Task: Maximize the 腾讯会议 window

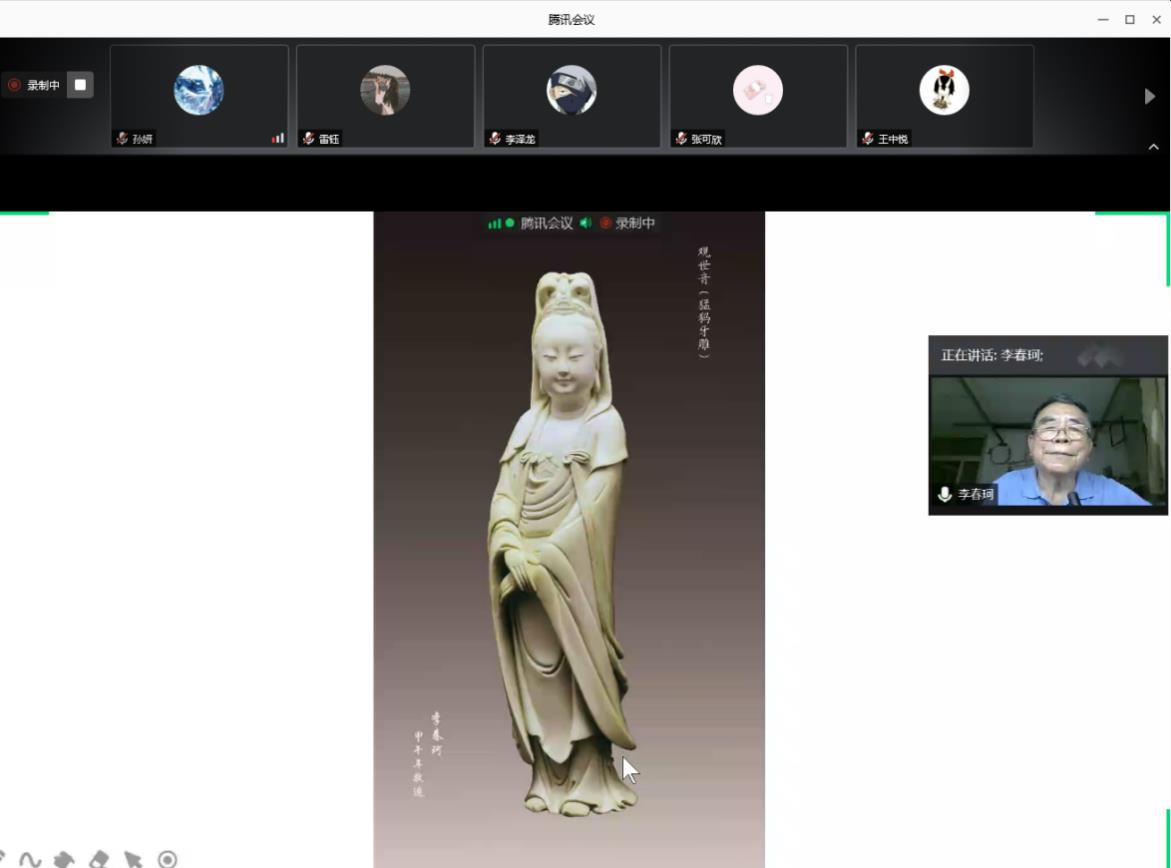Action: pos(1129,19)
